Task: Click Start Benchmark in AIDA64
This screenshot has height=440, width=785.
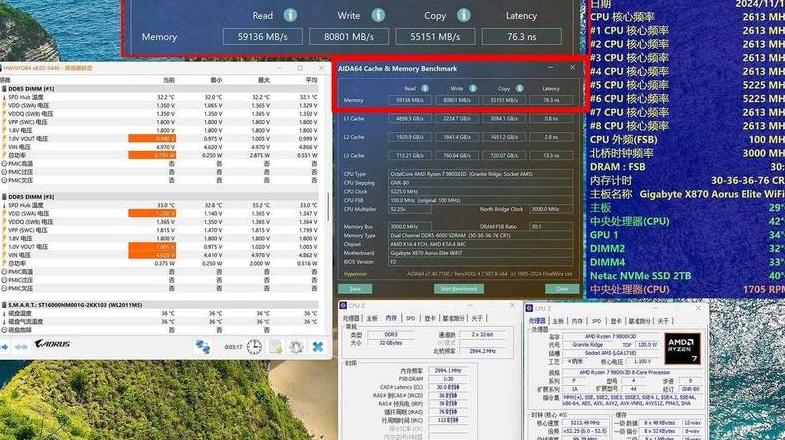Action: 459,289
